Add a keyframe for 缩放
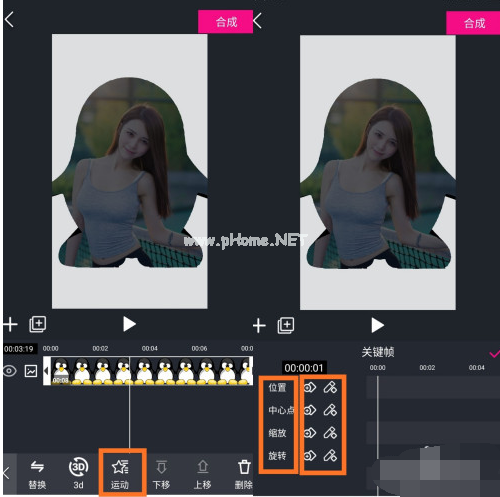Image resolution: width=500 pixels, height=497 pixels. point(310,433)
